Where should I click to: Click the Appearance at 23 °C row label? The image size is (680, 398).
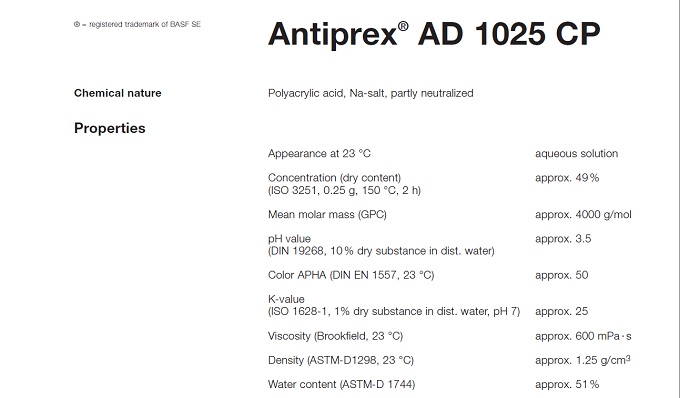click(319, 153)
